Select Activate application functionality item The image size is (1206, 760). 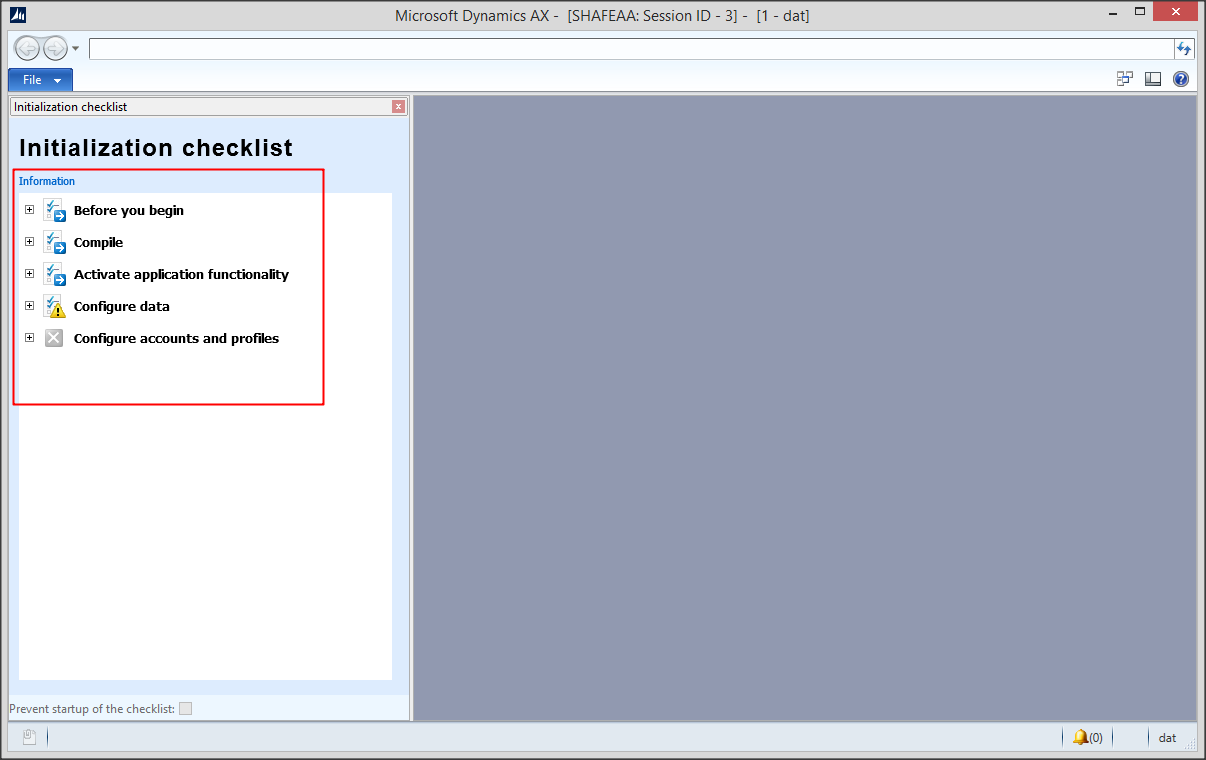(x=181, y=275)
